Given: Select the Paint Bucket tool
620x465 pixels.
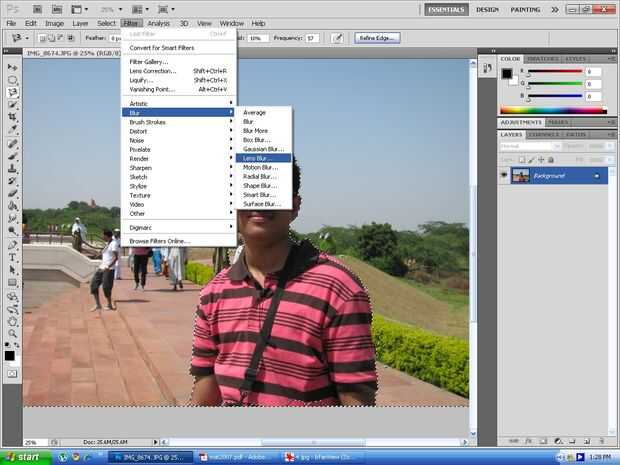Looking at the screenshot, I should click(x=12, y=206).
